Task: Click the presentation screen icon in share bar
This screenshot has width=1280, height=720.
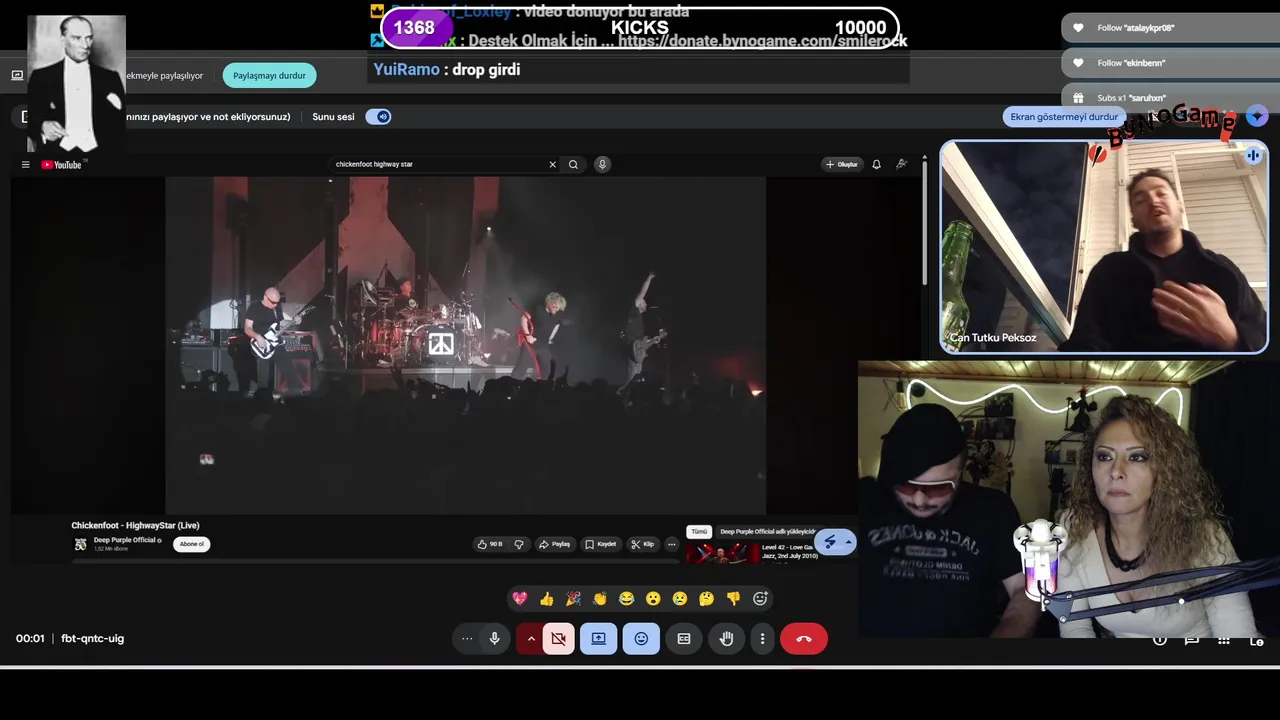Action: 17,75
